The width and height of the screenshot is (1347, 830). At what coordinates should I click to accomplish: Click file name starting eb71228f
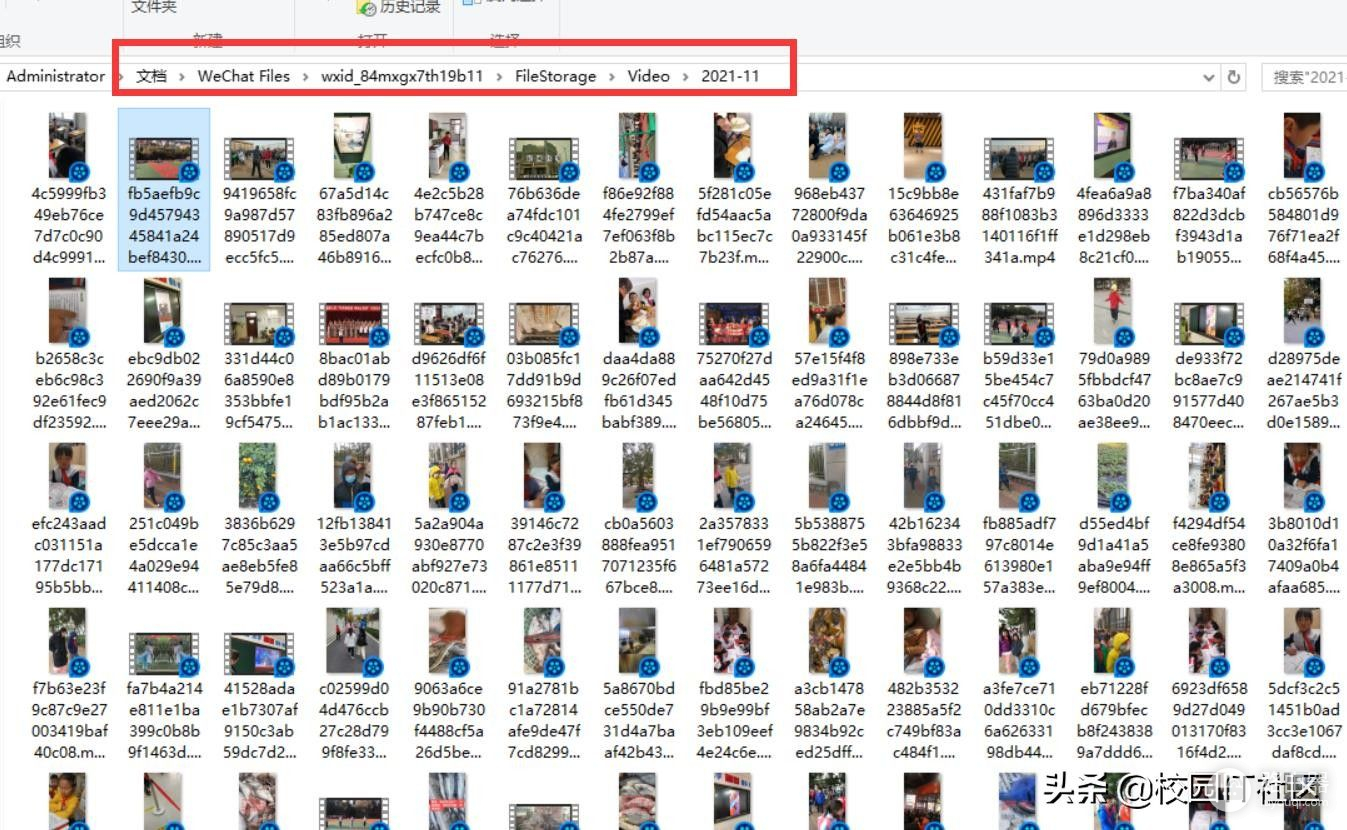[x=1113, y=720]
